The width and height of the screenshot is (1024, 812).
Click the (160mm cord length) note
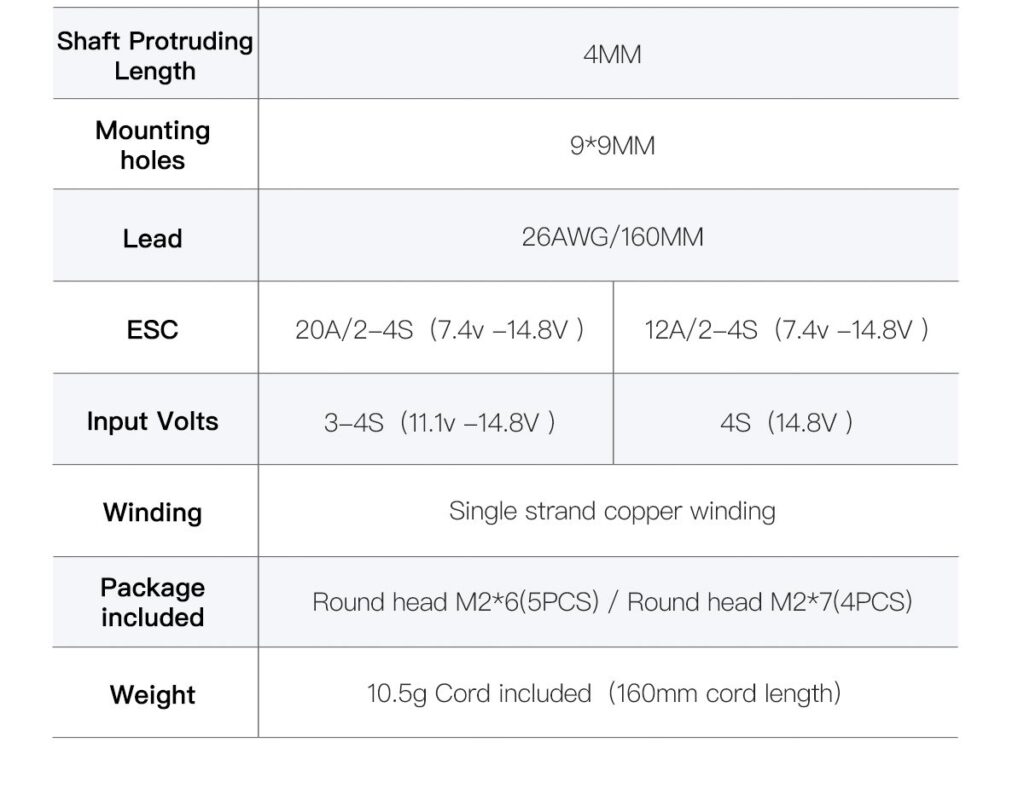(x=724, y=694)
